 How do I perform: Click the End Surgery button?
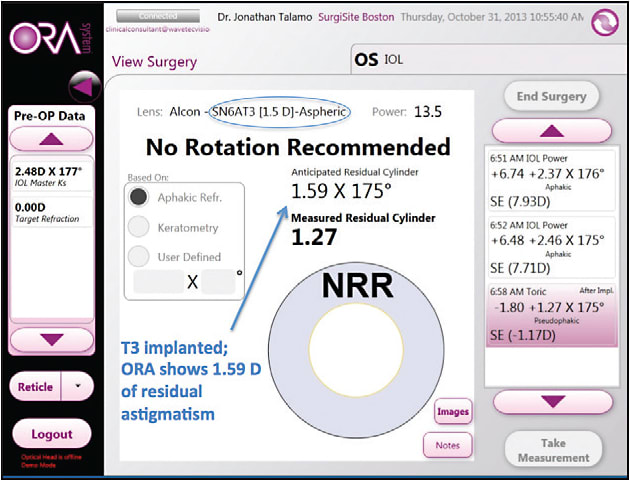[551, 96]
